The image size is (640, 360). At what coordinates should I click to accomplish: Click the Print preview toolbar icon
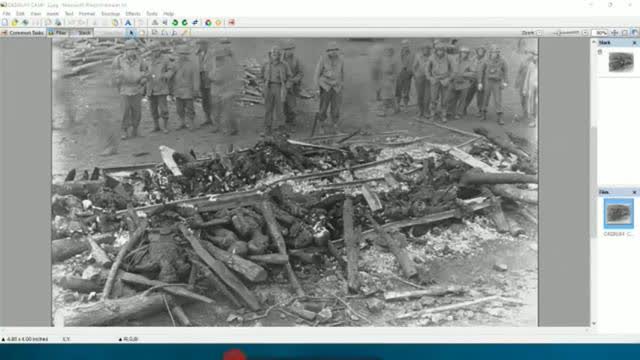coord(48,22)
